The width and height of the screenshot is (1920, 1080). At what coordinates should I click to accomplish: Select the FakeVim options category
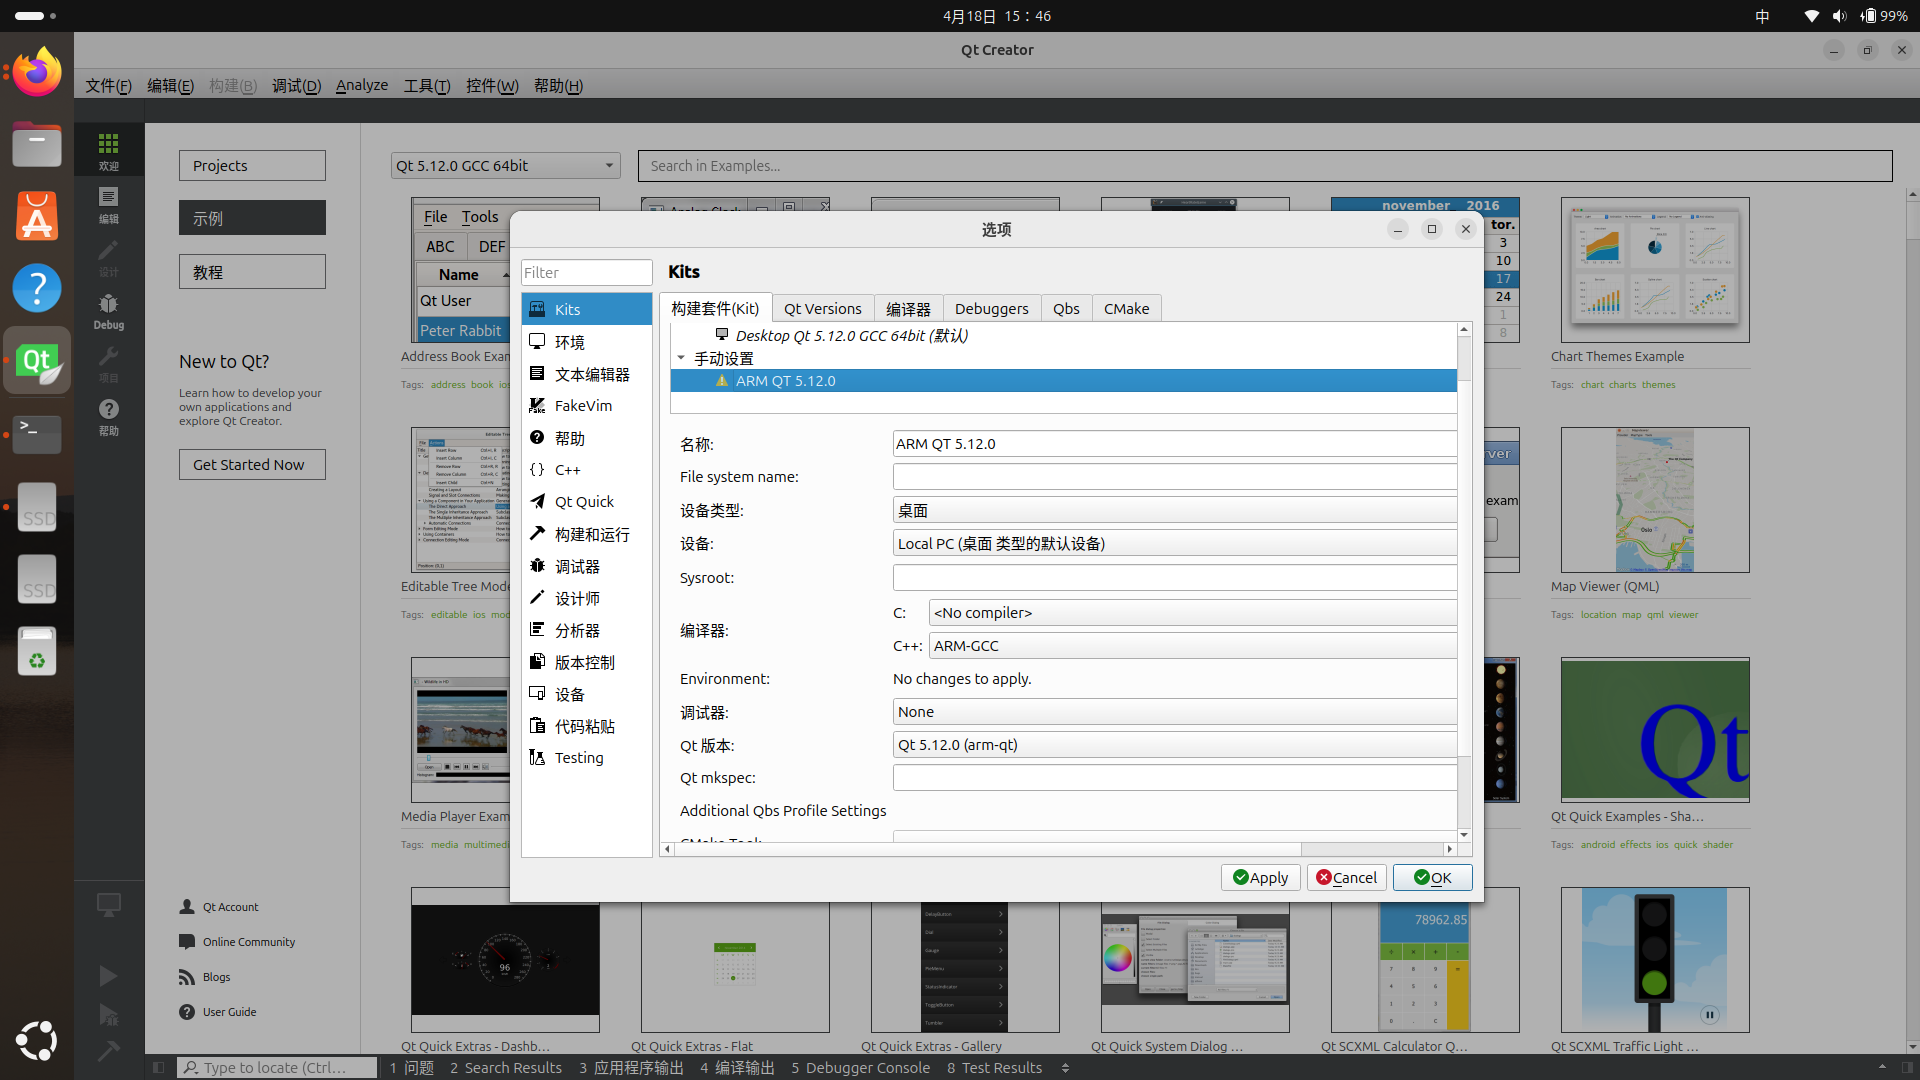[583, 406]
